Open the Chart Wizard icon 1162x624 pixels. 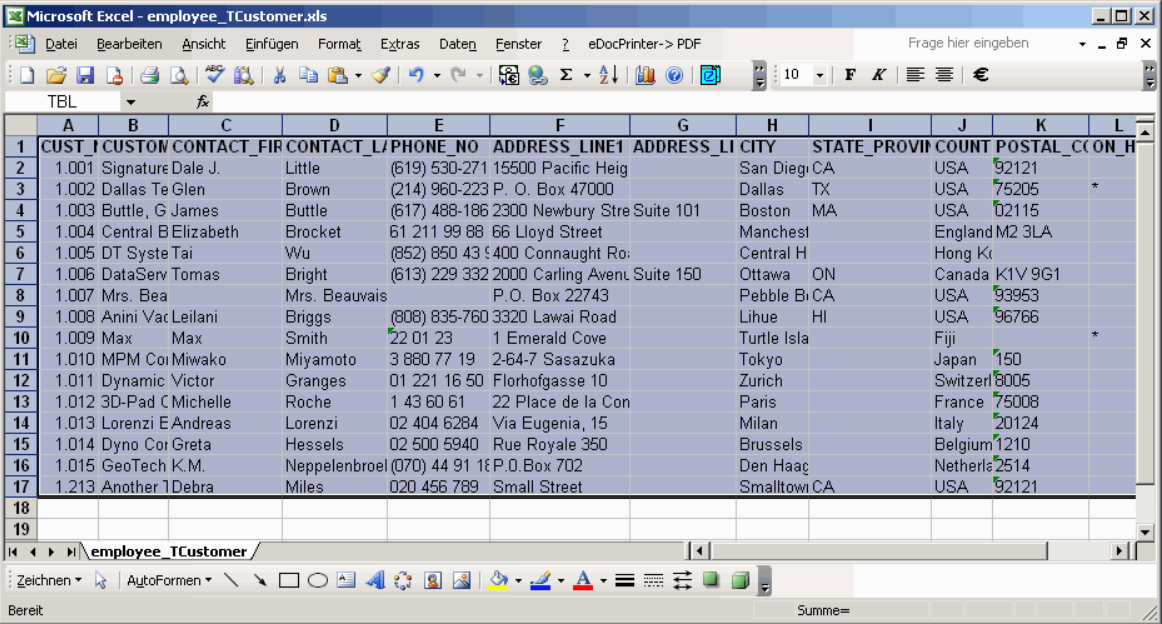pyautogui.click(x=644, y=75)
